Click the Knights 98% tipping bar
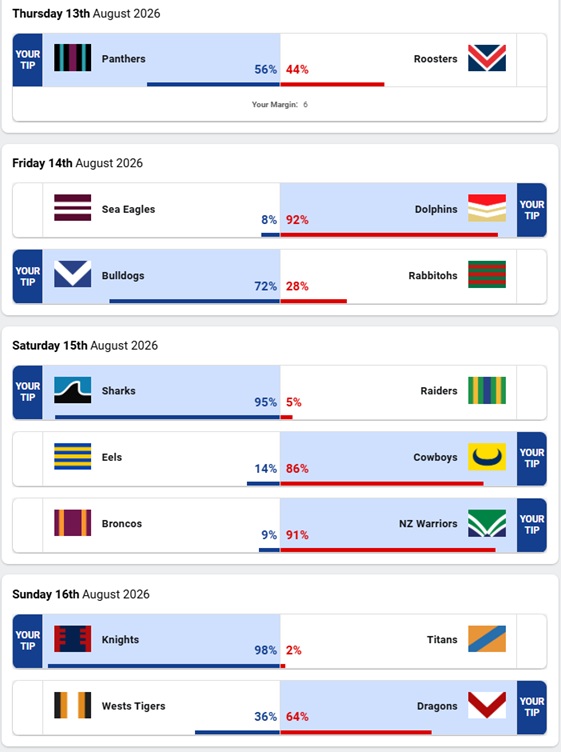This screenshot has width=561, height=752. tap(164, 666)
